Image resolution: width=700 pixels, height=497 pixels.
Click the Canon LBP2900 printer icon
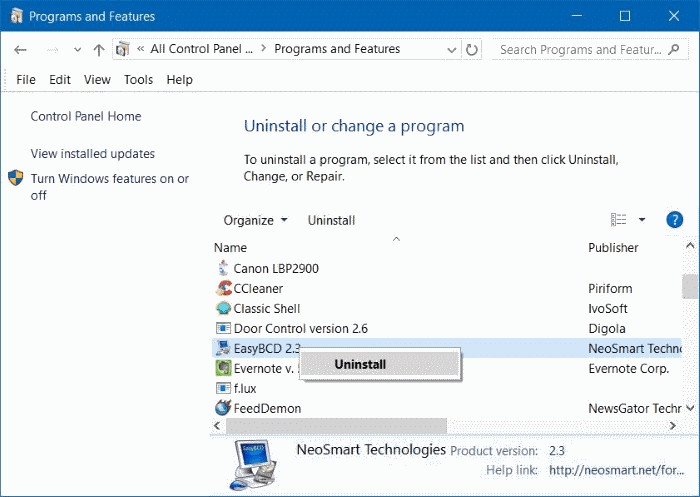pyautogui.click(x=224, y=268)
